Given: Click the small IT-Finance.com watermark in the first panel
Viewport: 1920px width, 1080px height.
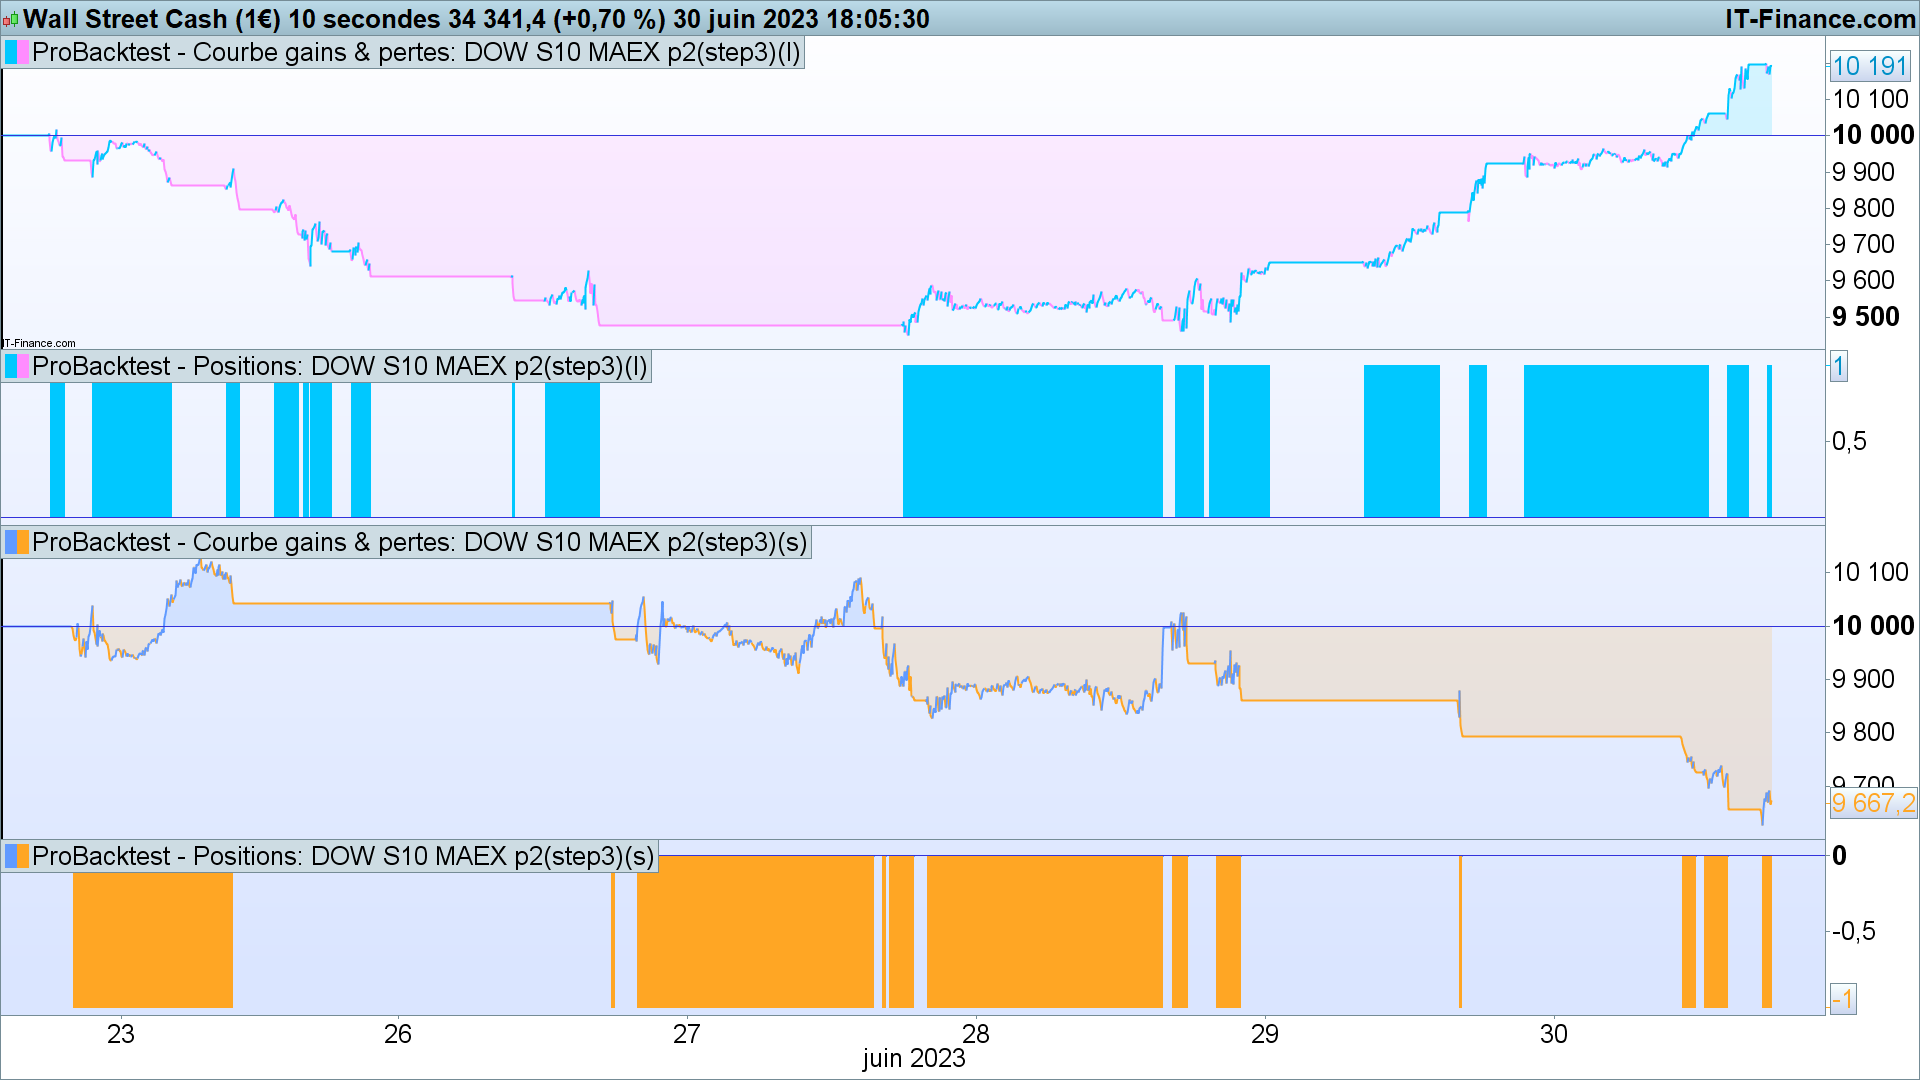Looking at the screenshot, I should [39, 343].
